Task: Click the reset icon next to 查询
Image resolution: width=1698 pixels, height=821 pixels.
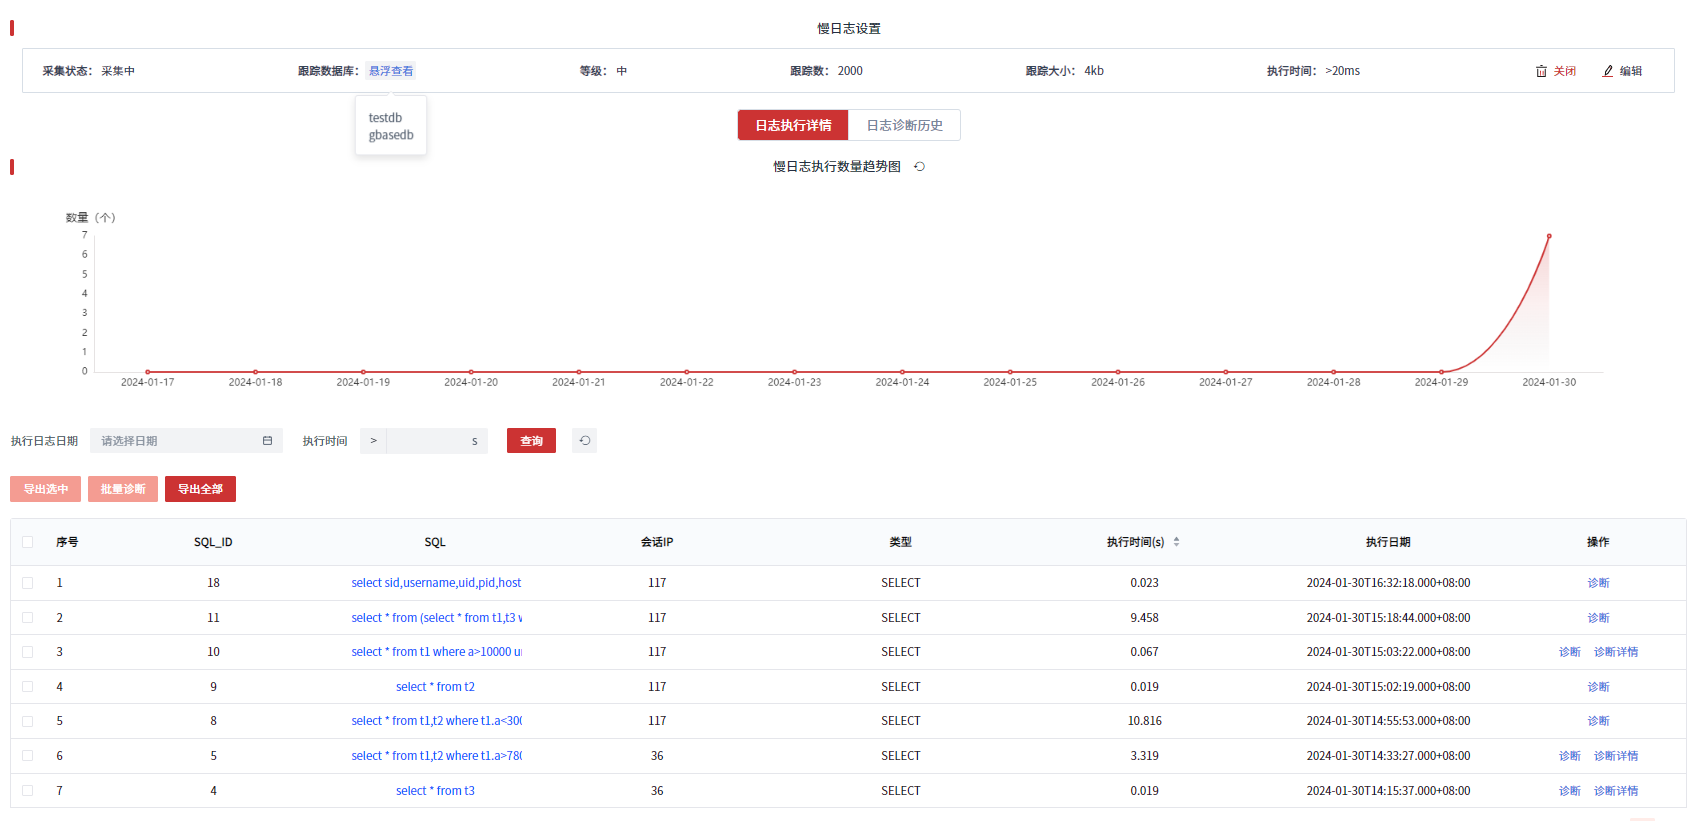Action: pos(585,441)
